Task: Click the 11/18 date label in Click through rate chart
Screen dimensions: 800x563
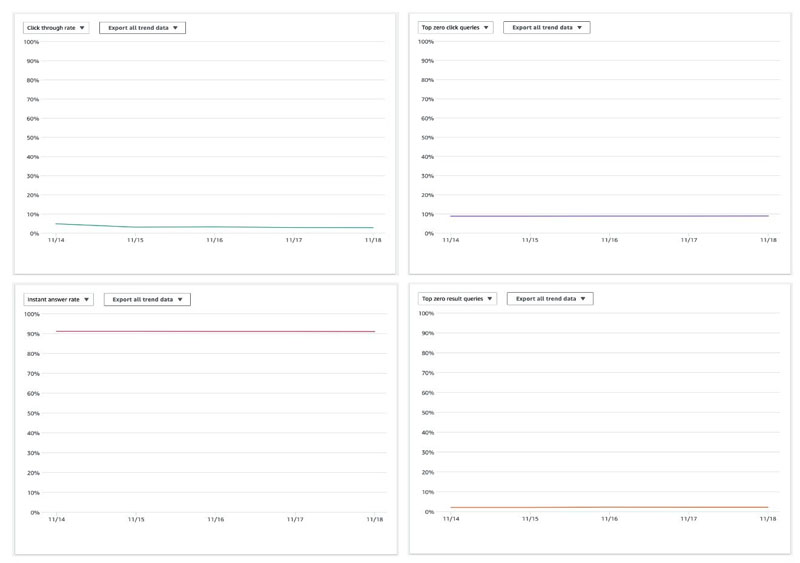Action: pyautogui.click(x=373, y=240)
